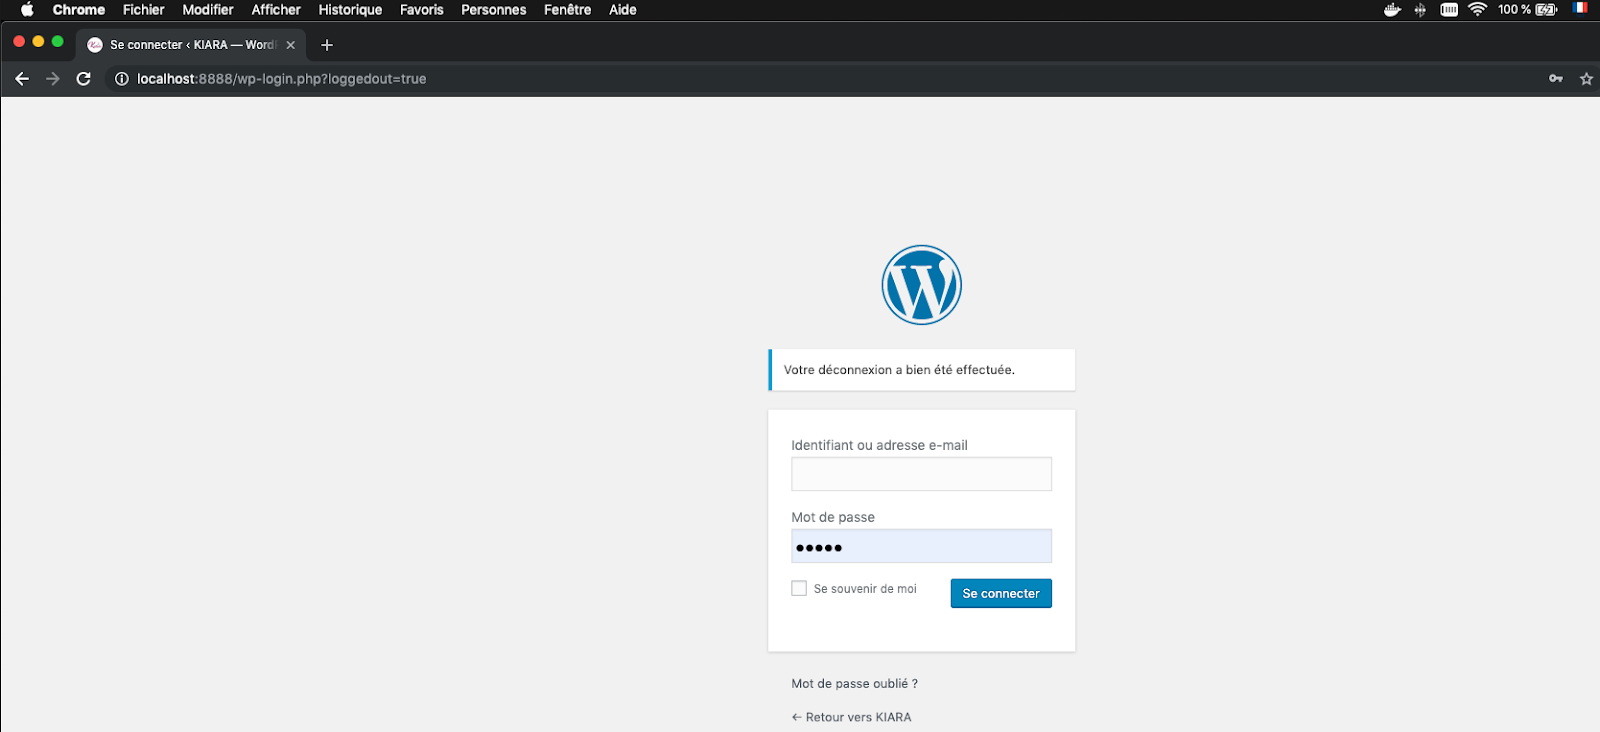The image size is (1600, 732).
Task: Open the French flag input source menu
Action: click(1580, 9)
